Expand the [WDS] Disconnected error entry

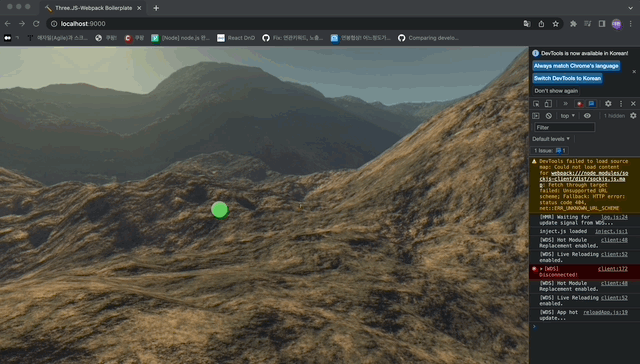541,269
